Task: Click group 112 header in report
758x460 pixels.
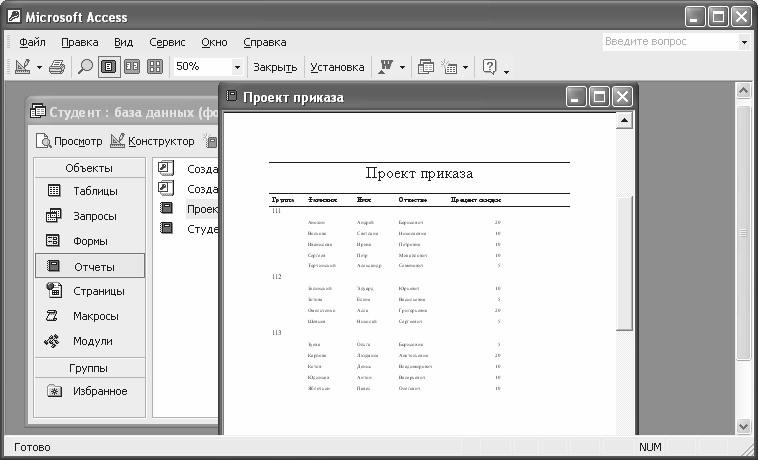Action: coord(277,276)
